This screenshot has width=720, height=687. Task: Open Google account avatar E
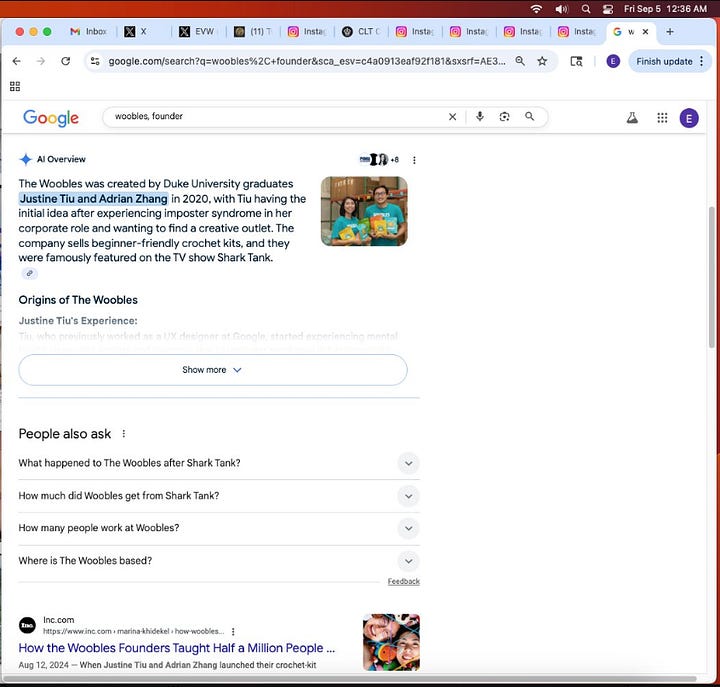click(689, 118)
